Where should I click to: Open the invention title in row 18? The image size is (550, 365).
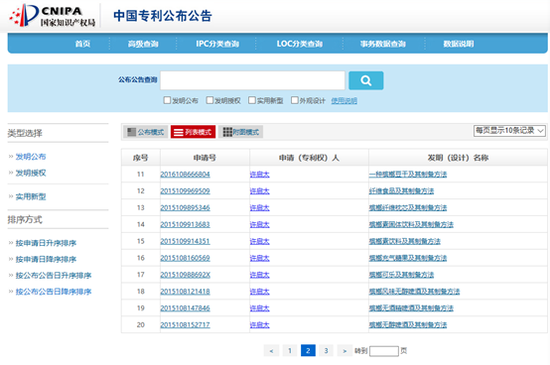click(x=414, y=291)
